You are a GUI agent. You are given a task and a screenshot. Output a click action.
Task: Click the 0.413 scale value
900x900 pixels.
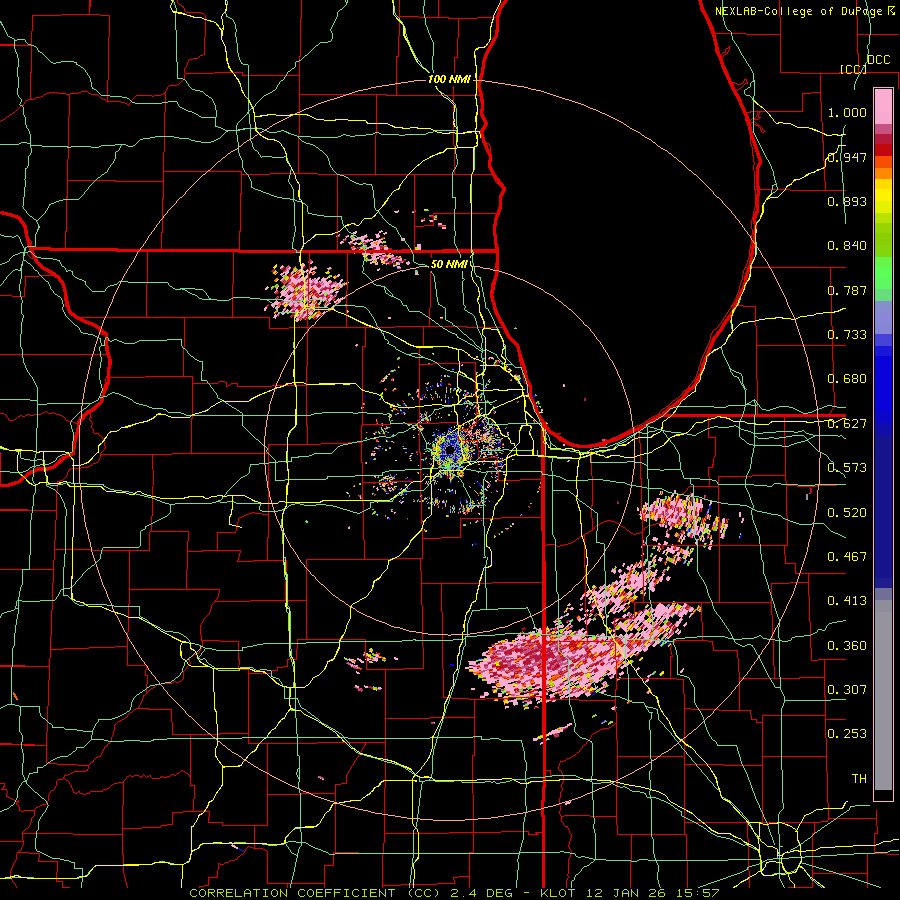(847, 601)
